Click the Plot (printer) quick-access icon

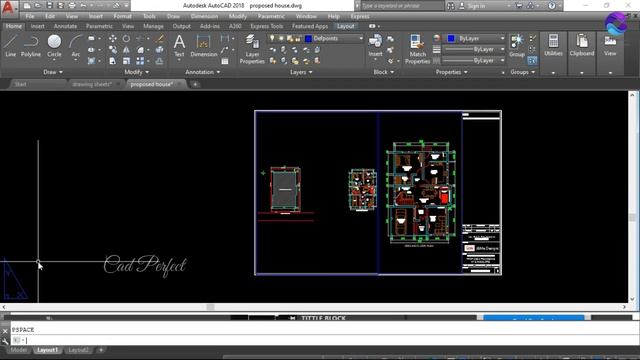tap(72, 6)
